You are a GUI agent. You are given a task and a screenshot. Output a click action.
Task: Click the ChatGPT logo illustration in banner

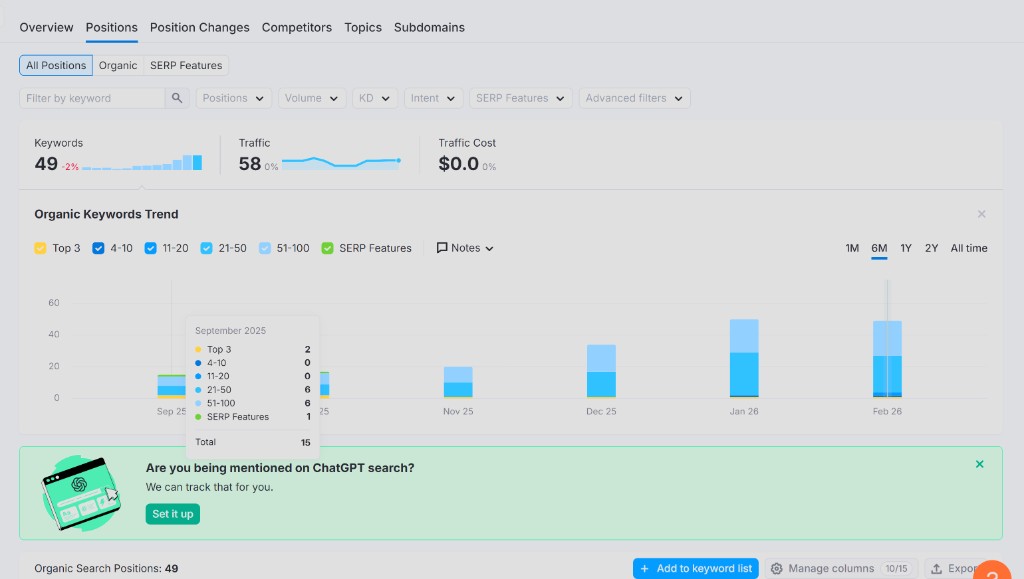coord(81,494)
